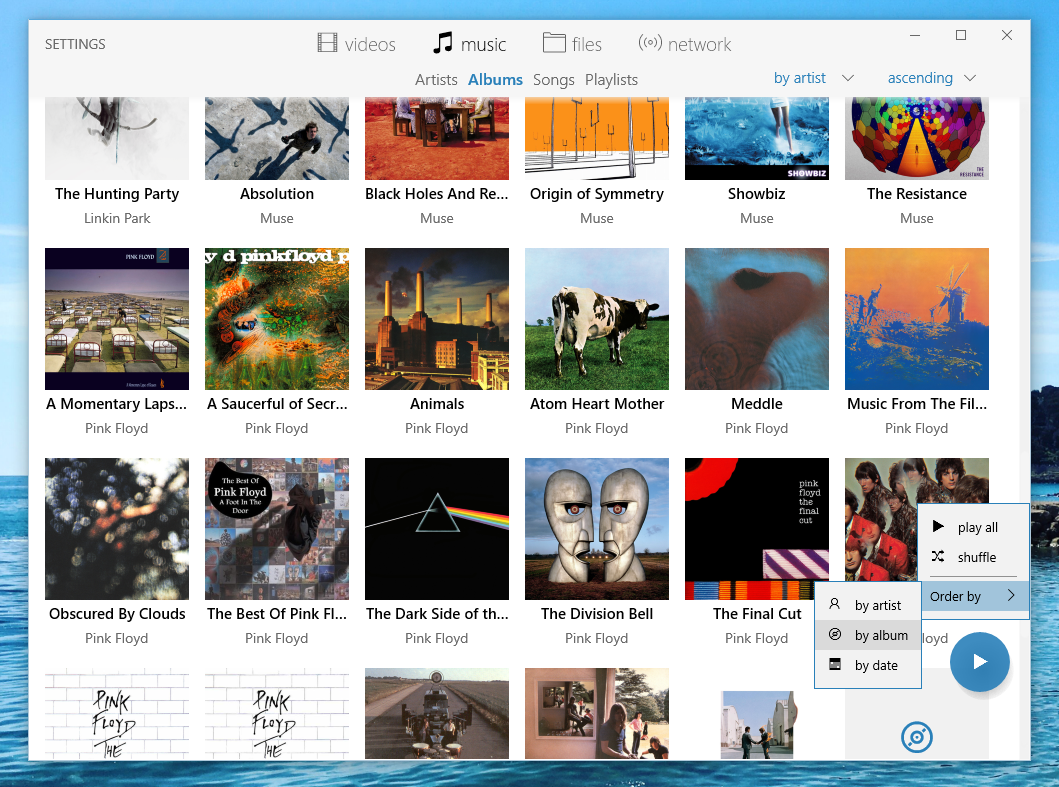The image size is (1059, 787).
Task: Click the music note icon
Action: click(442, 43)
